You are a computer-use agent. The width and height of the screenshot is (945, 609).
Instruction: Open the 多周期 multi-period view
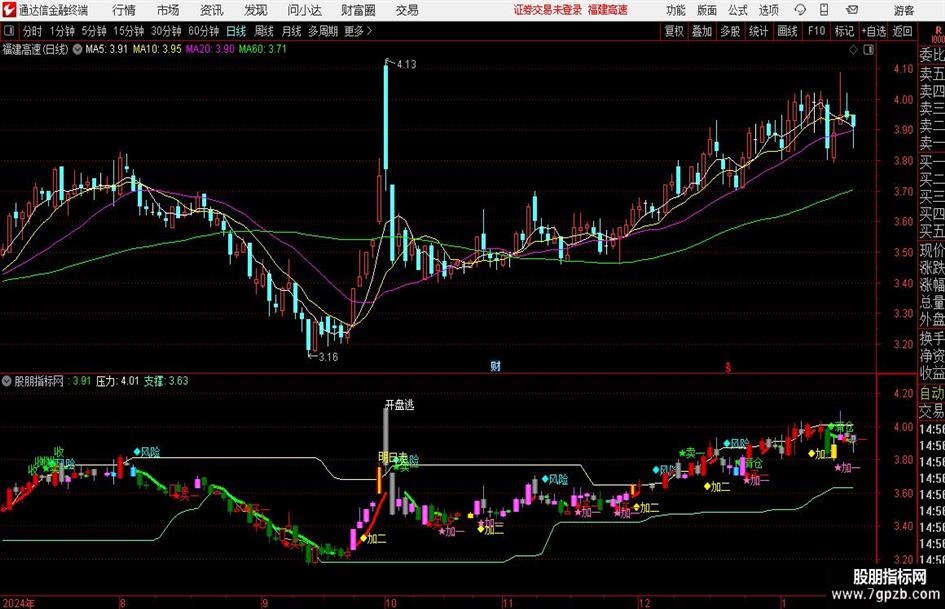[x=323, y=31]
